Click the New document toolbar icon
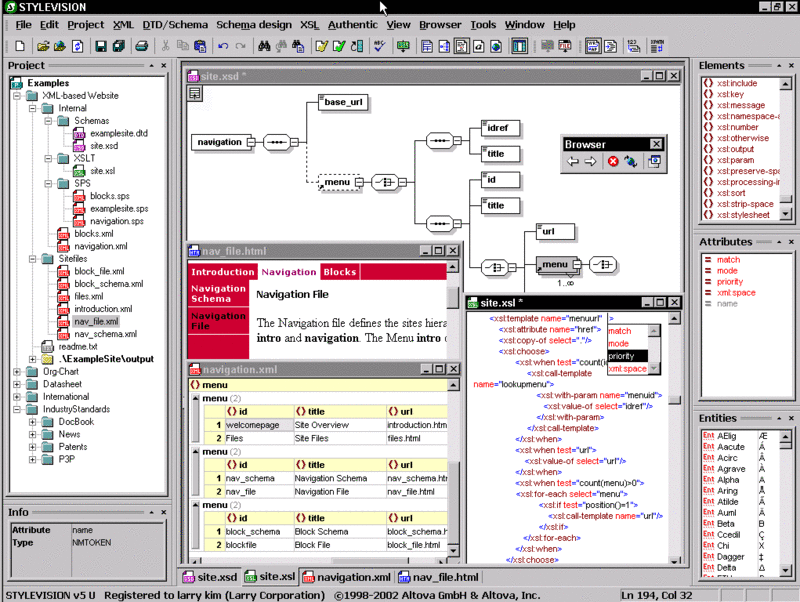 point(20,46)
